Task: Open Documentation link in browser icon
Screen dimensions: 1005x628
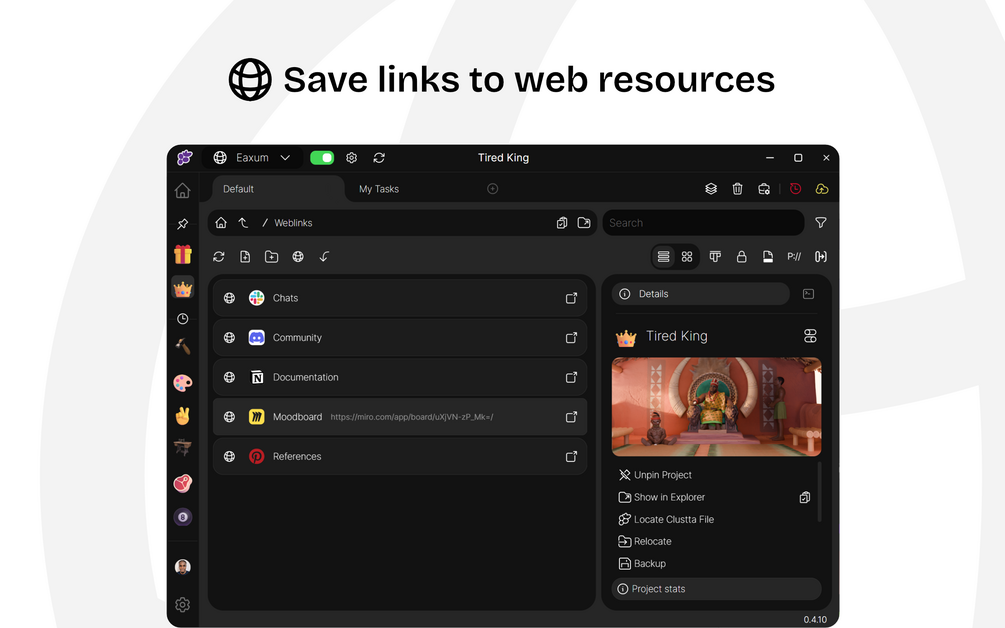Action: point(571,377)
